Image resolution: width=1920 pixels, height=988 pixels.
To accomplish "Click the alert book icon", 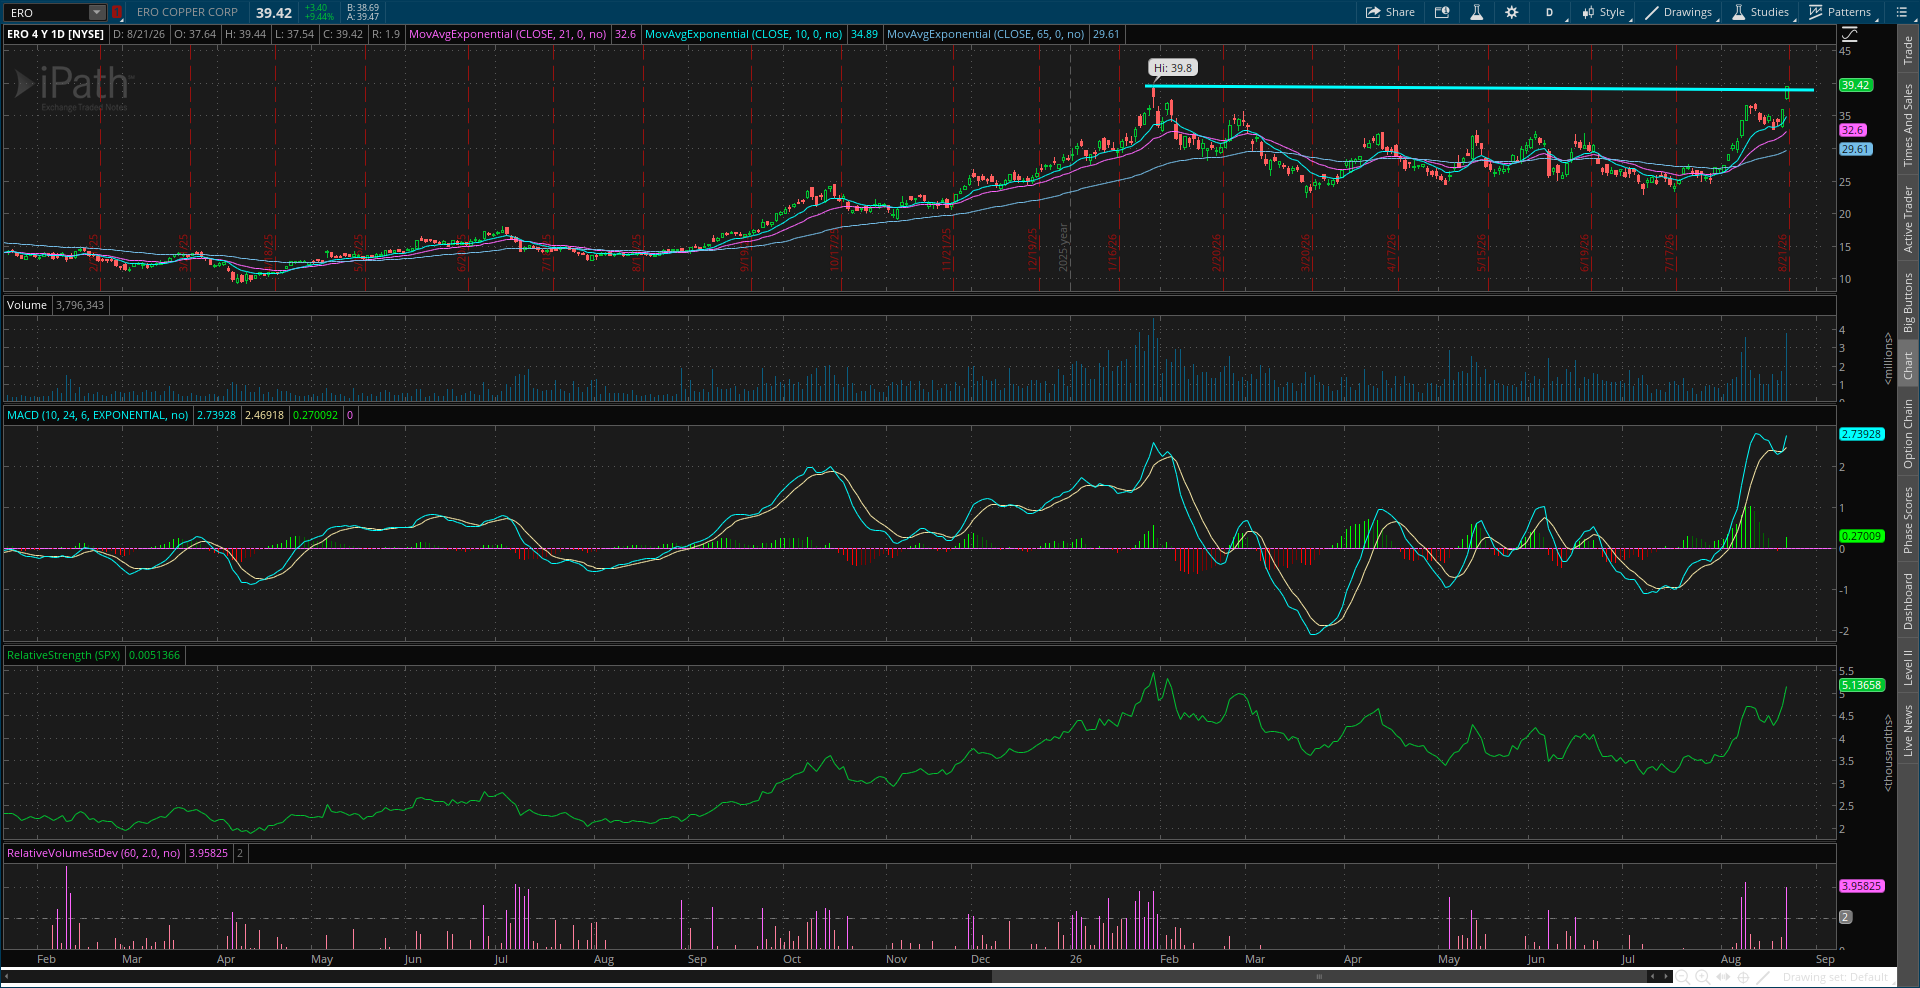I will click(x=1442, y=12).
